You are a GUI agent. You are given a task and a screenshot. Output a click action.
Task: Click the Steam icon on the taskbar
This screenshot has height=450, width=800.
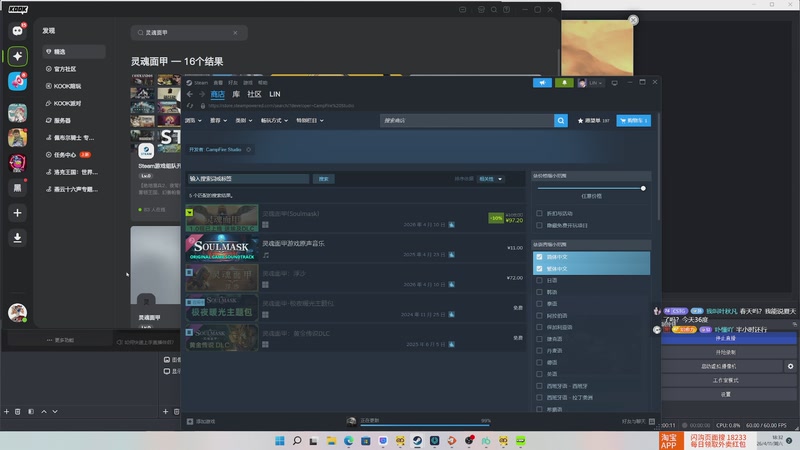pos(417,441)
